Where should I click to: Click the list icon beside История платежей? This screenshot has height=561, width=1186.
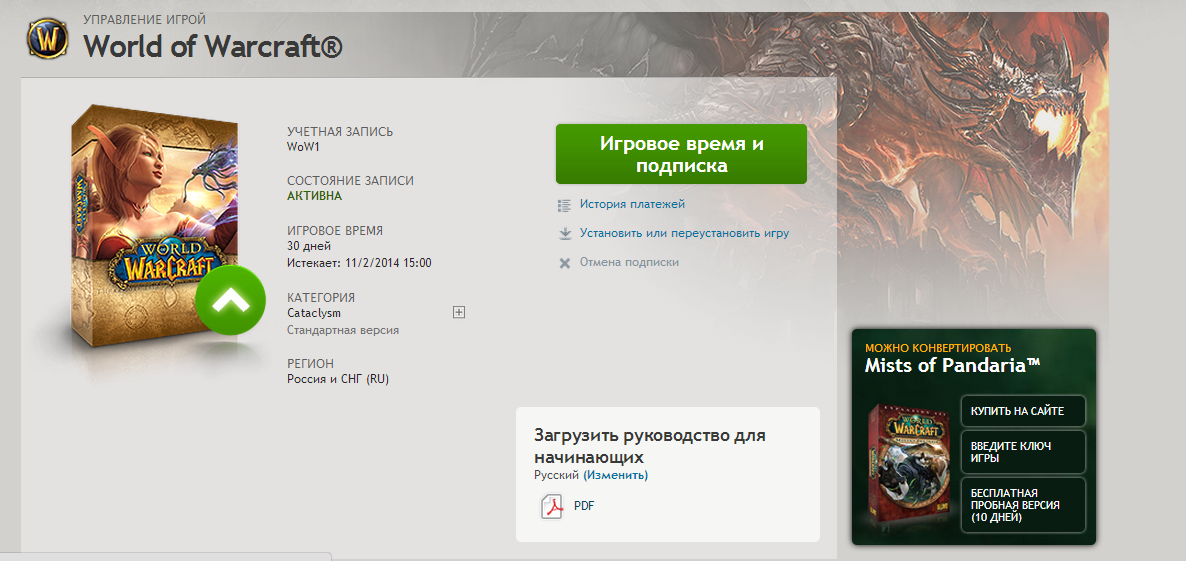point(564,205)
